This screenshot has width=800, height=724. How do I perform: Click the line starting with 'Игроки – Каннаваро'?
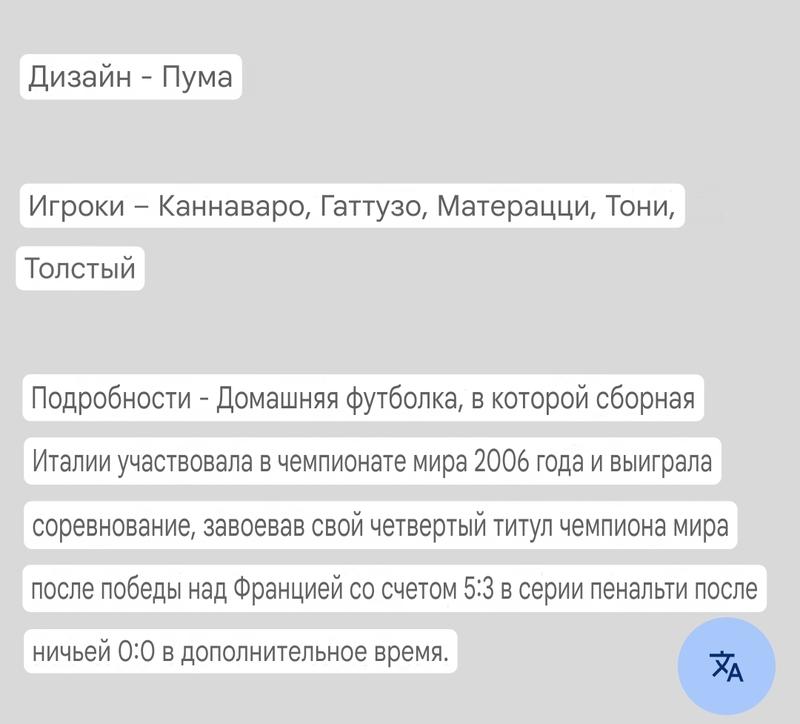(352, 206)
